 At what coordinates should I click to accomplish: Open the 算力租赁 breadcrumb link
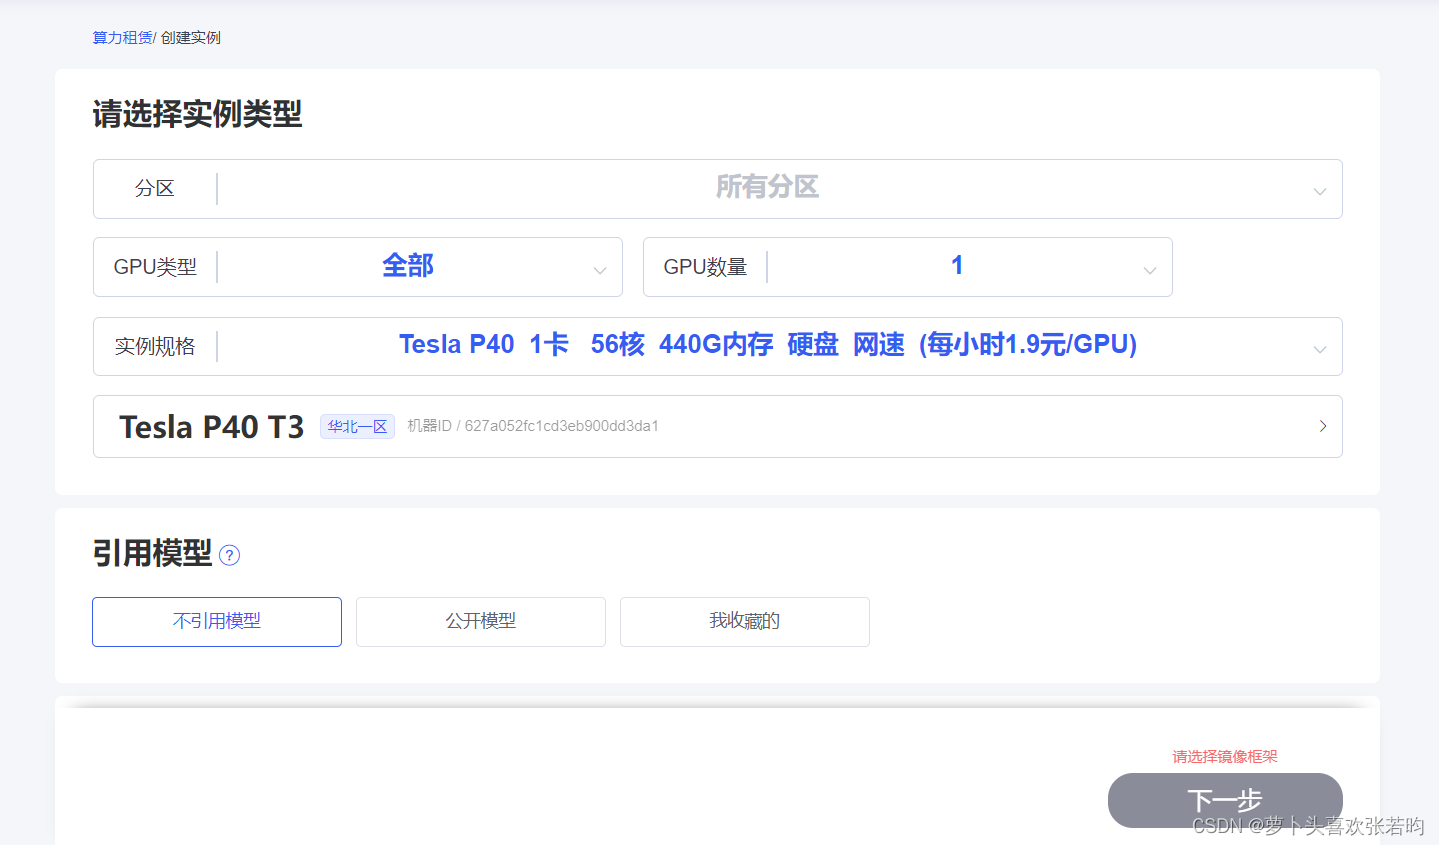(x=122, y=38)
